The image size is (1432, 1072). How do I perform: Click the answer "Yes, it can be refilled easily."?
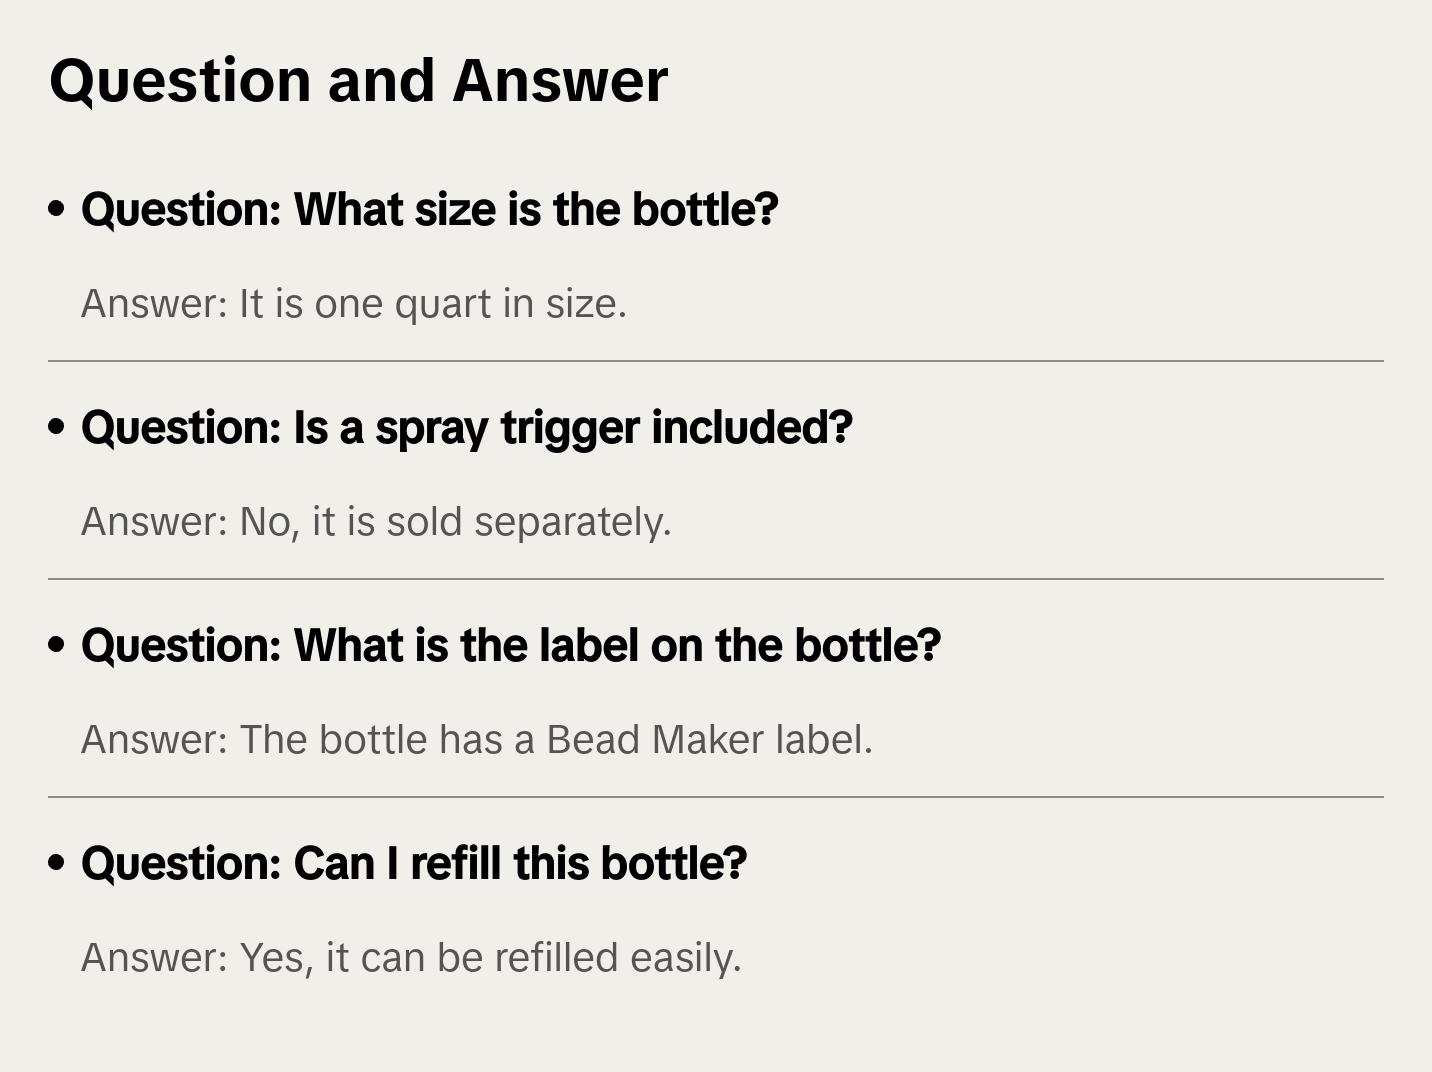point(410,958)
